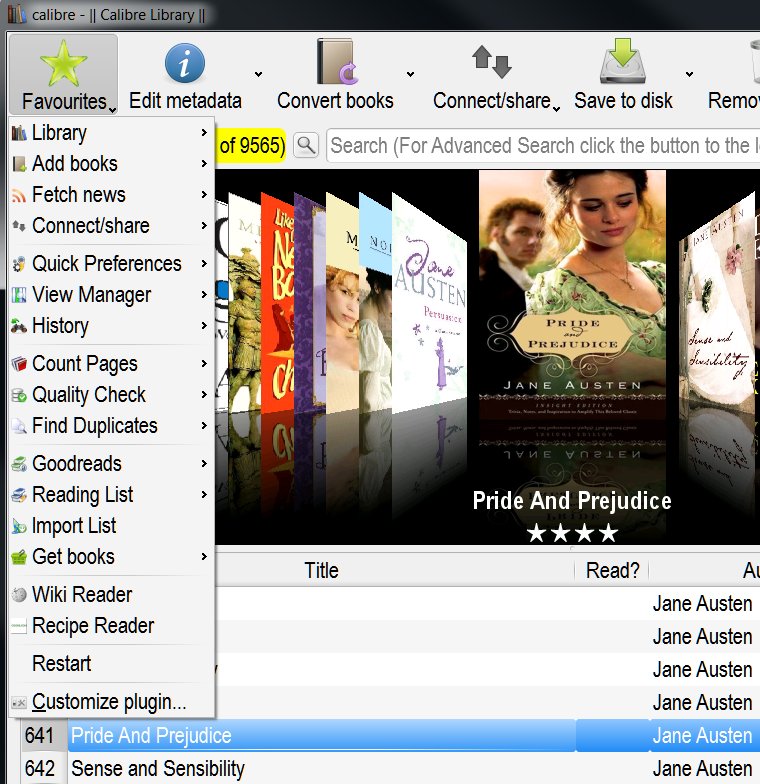This screenshot has height=784, width=760.
Task: Expand the Quick Preferences submenu arrow
Action: [x=204, y=264]
